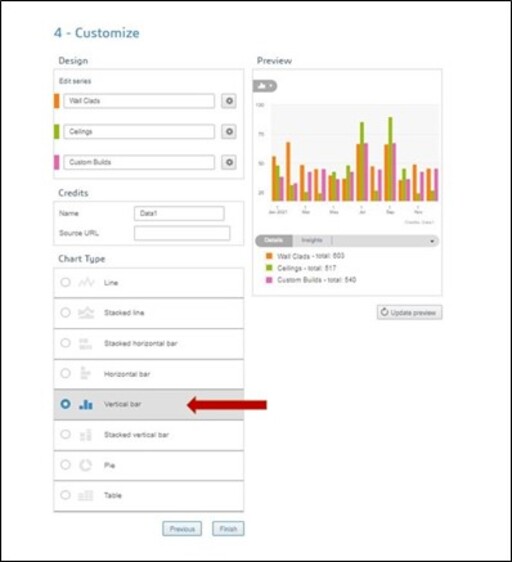Switch to the Details tab

274,240
